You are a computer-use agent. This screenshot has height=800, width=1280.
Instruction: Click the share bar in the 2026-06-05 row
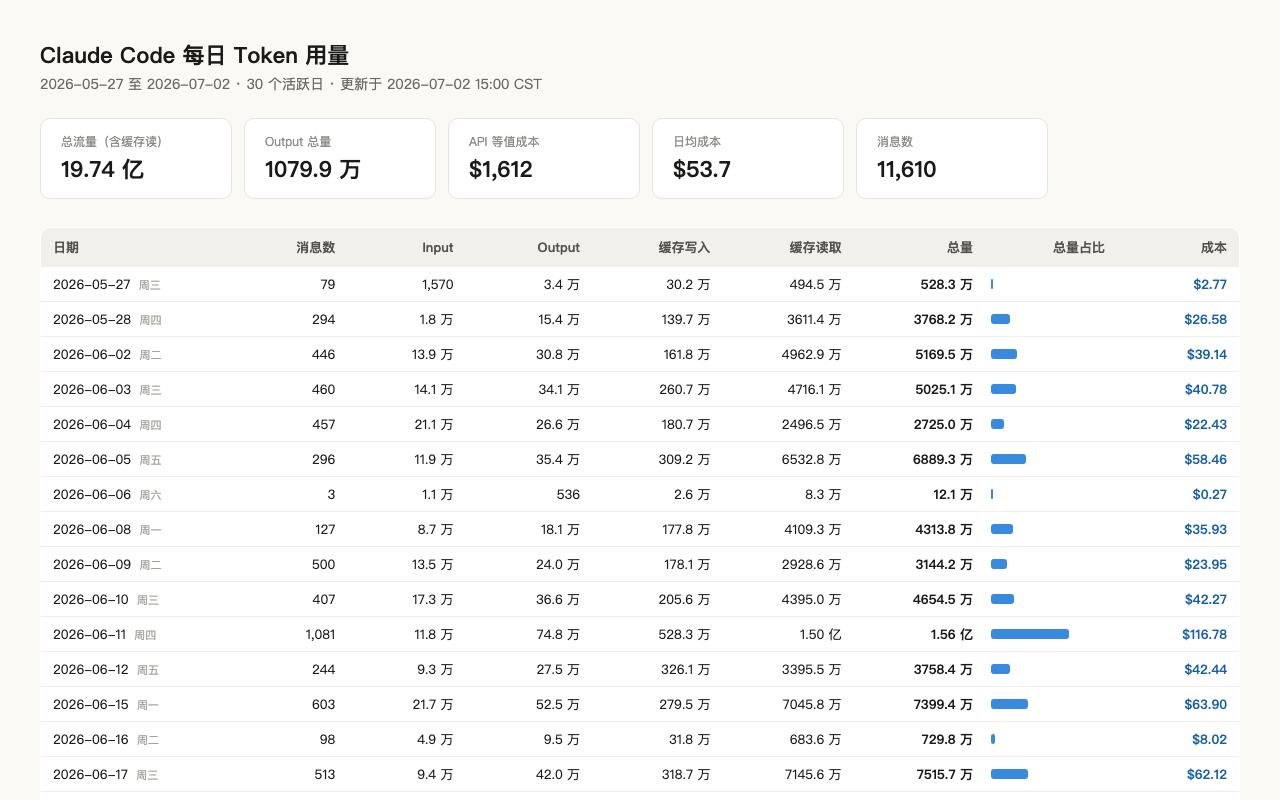coord(1008,459)
